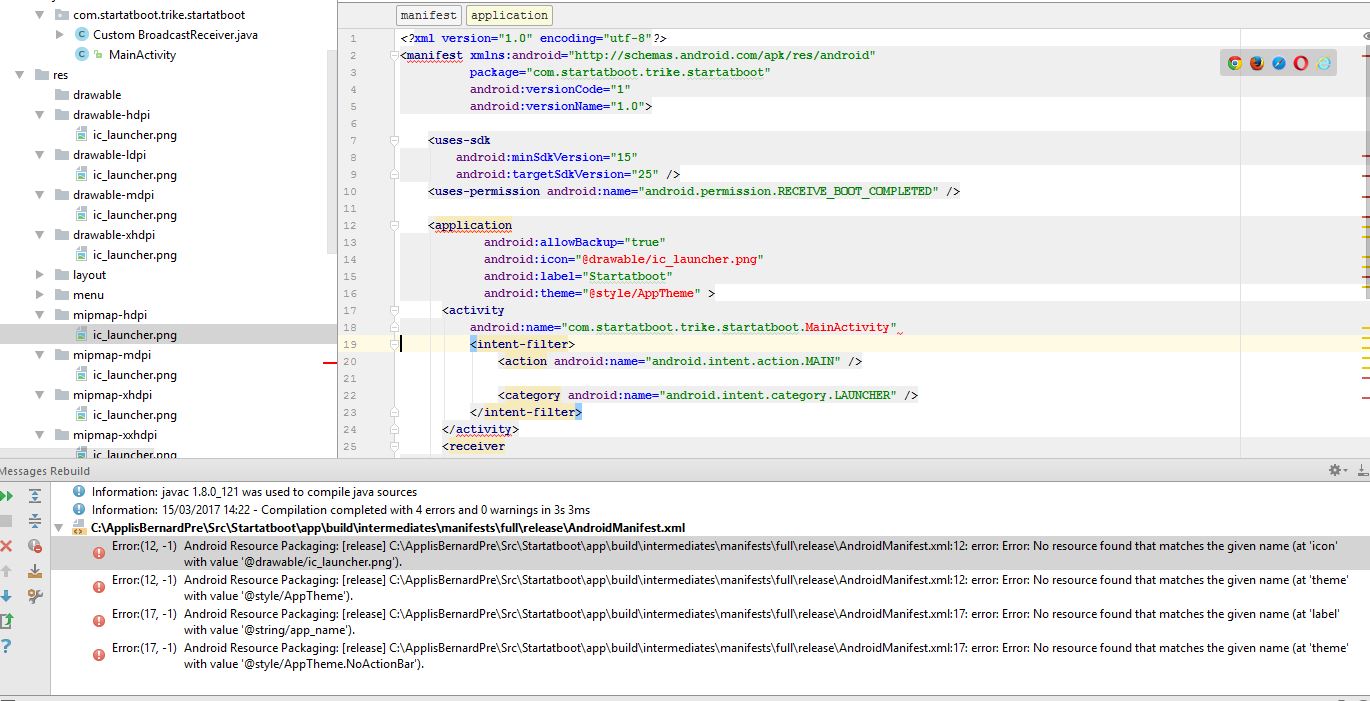The width and height of the screenshot is (1370, 701).
Task: Click the autoscroll to source icon
Action: [x=35, y=571]
